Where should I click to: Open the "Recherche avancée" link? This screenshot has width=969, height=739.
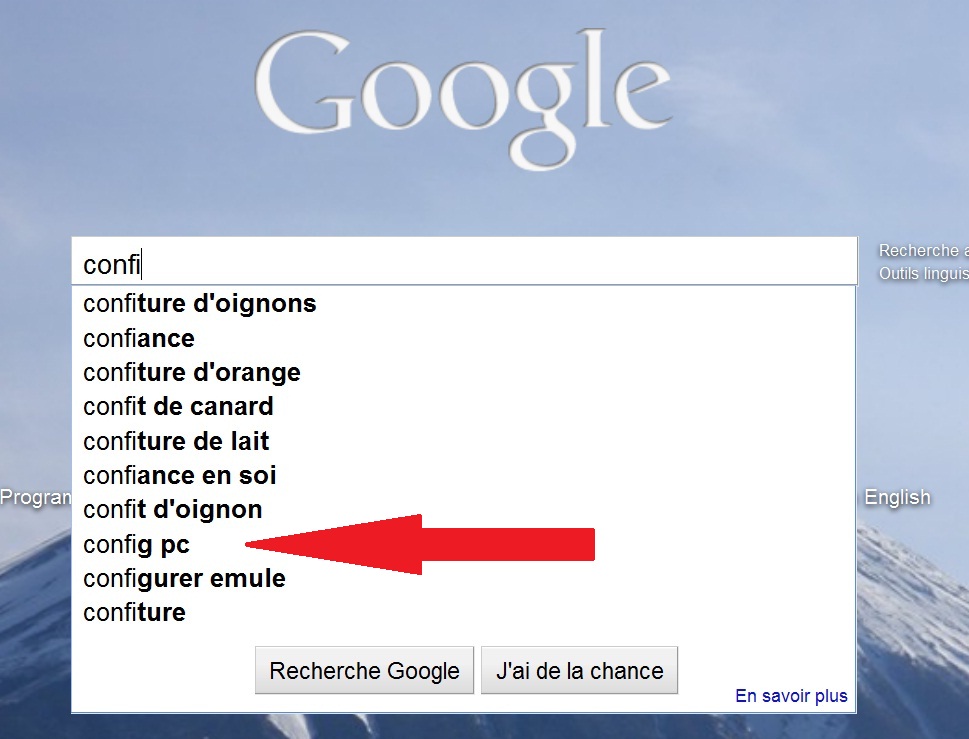tap(923, 251)
